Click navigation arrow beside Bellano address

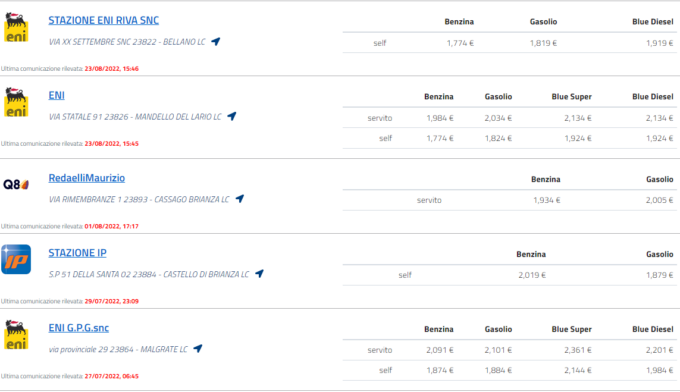pyautogui.click(x=216, y=42)
